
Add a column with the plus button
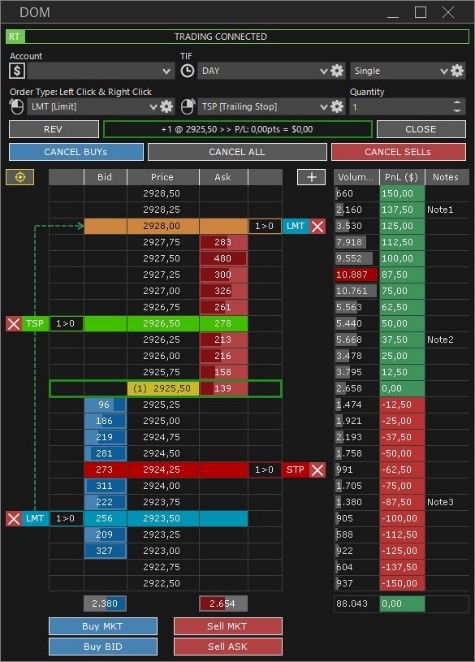coord(312,177)
